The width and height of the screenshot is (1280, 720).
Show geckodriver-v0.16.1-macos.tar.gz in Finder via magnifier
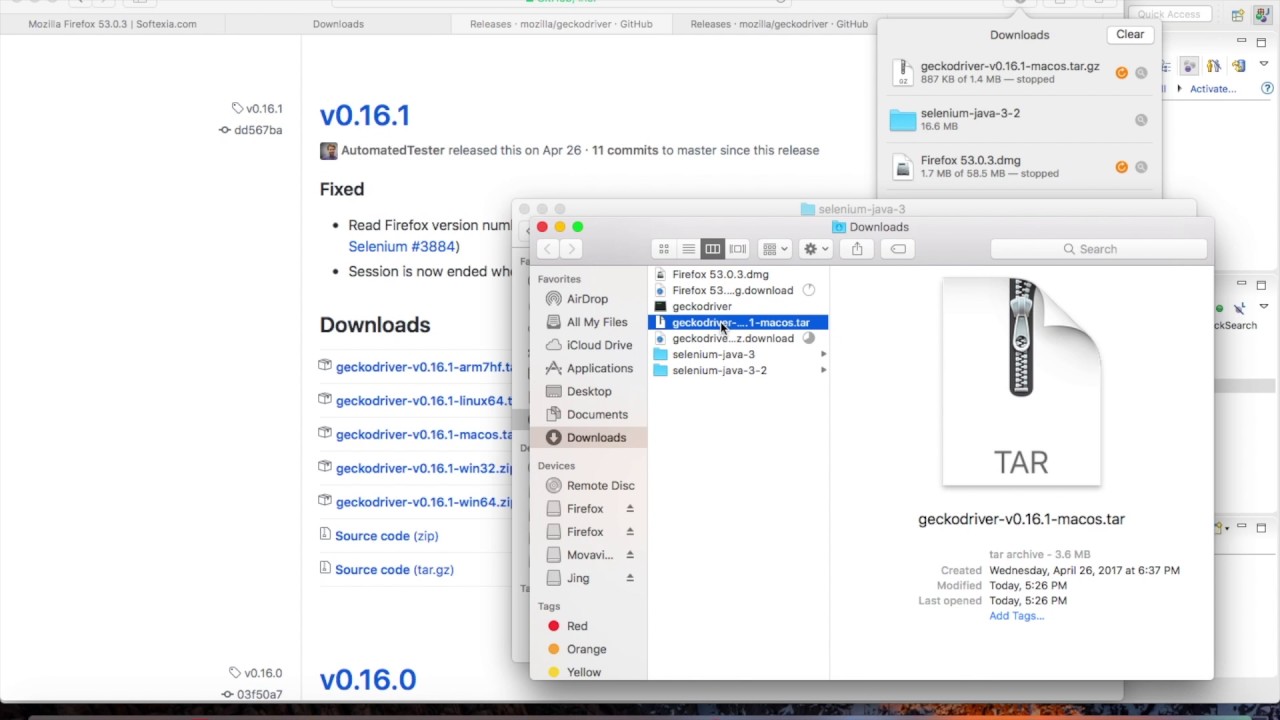1141,73
